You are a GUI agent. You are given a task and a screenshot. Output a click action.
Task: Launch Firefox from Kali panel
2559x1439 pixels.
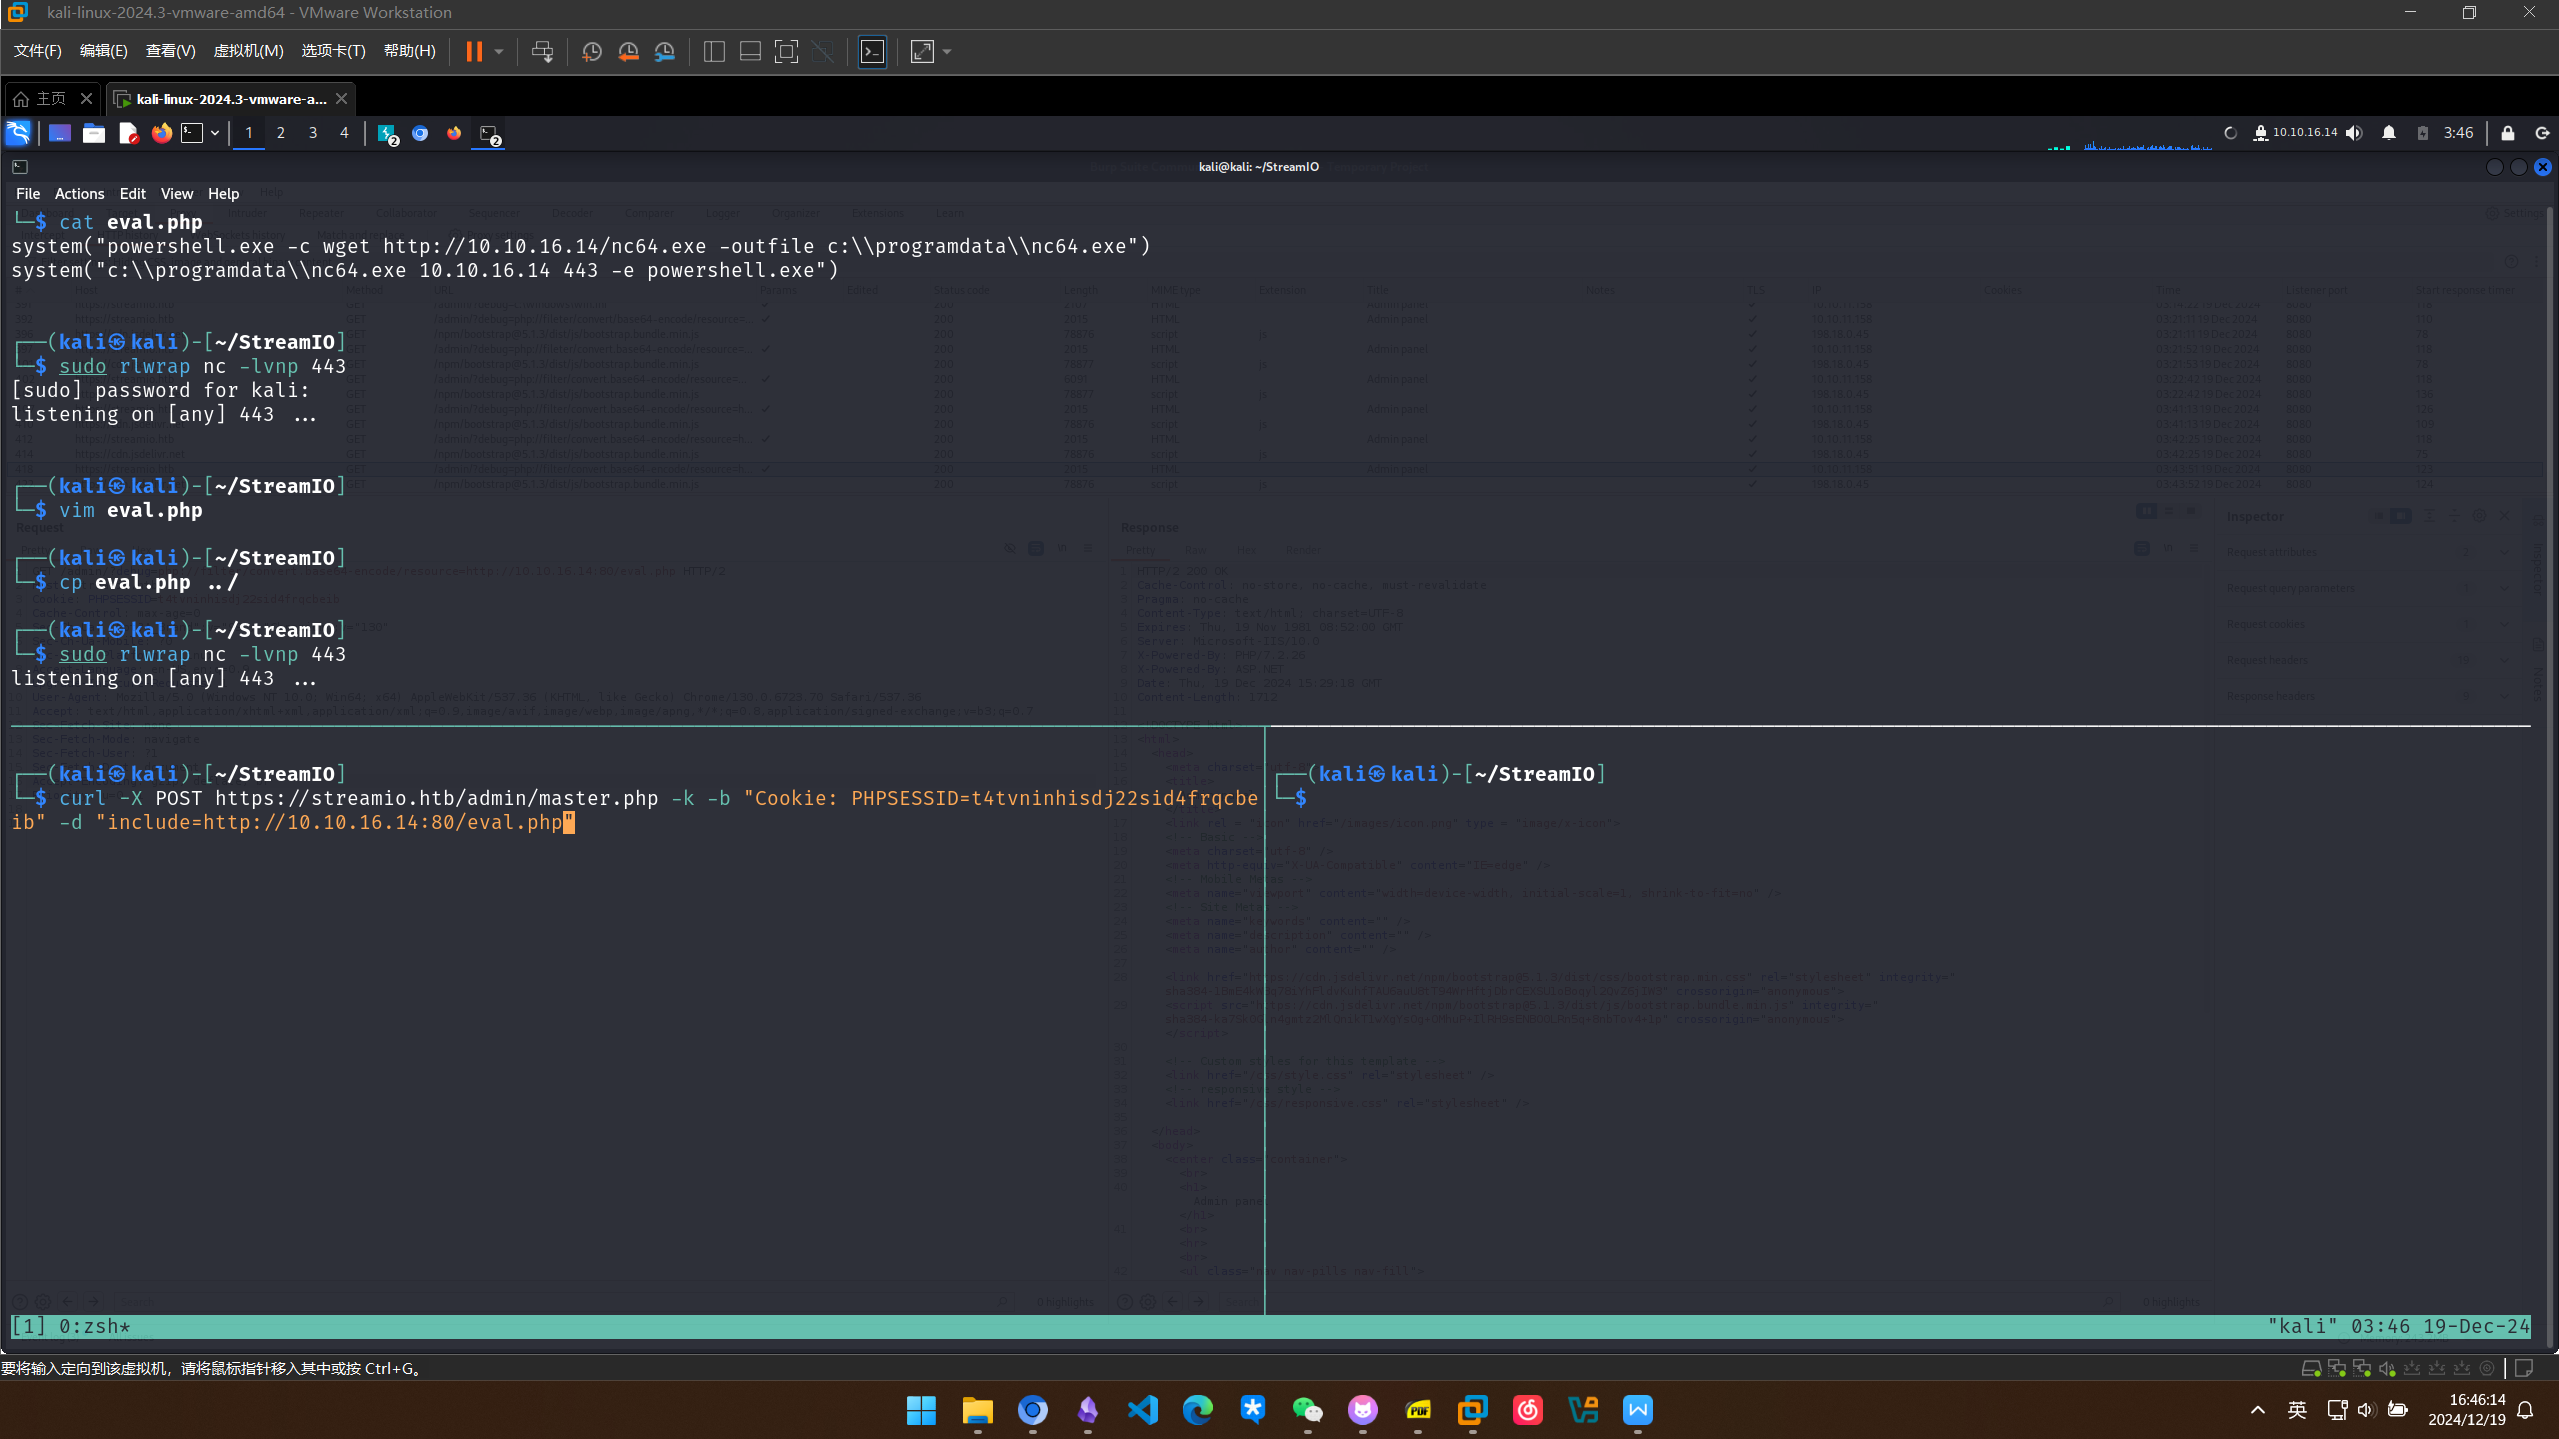pyautogui.click(x=161, y=133)
